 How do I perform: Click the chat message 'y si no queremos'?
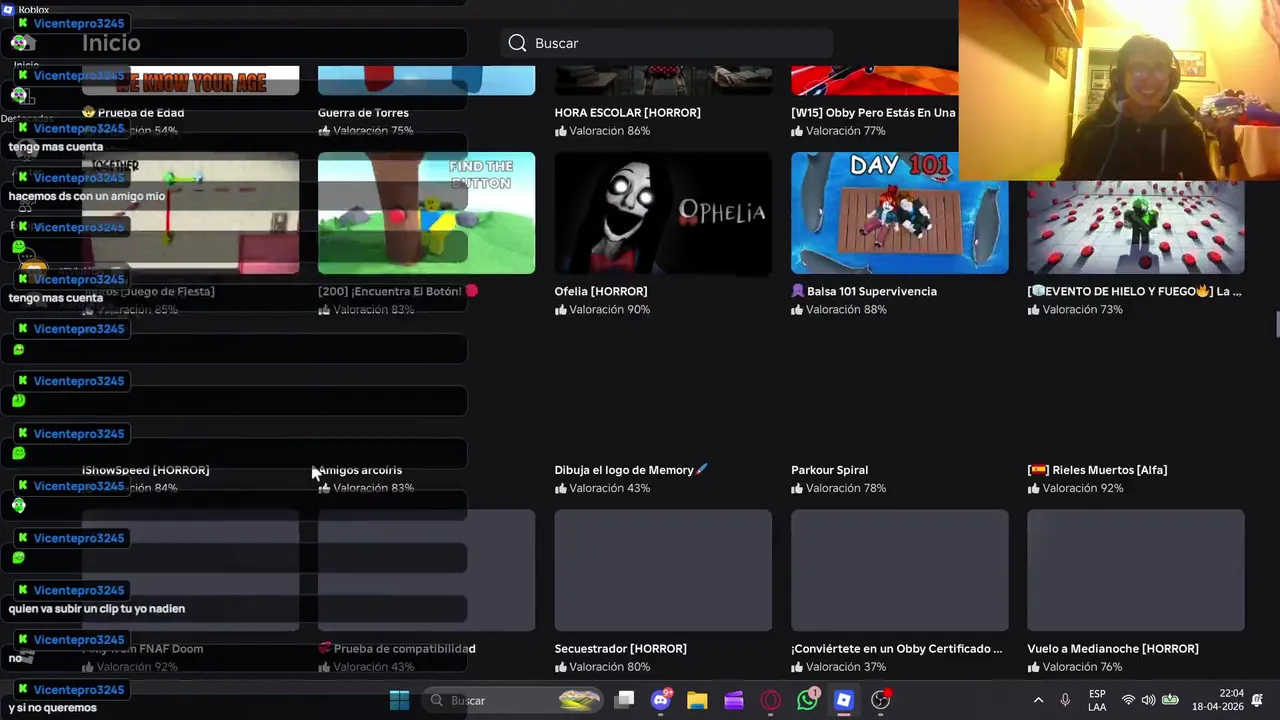pyautogui.click(x=53, y=708)
